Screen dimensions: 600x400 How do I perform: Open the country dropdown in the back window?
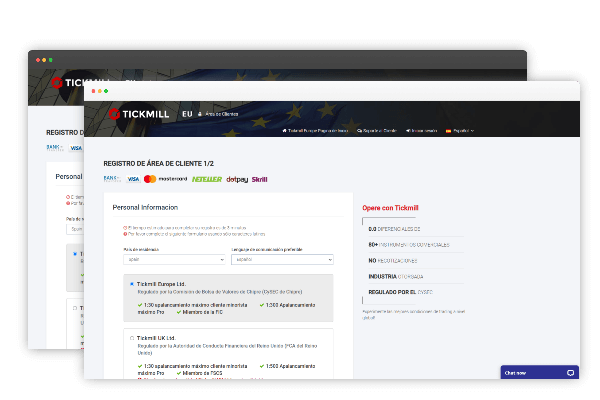[75, 229]
